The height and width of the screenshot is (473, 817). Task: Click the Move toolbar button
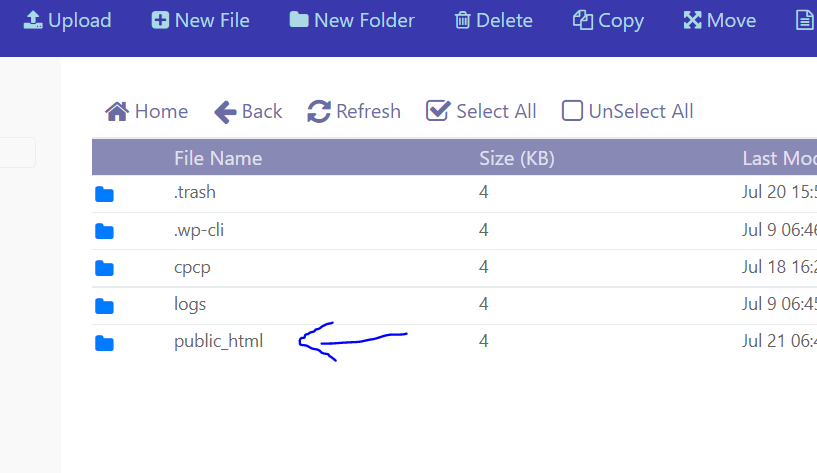tap(720, 20)
